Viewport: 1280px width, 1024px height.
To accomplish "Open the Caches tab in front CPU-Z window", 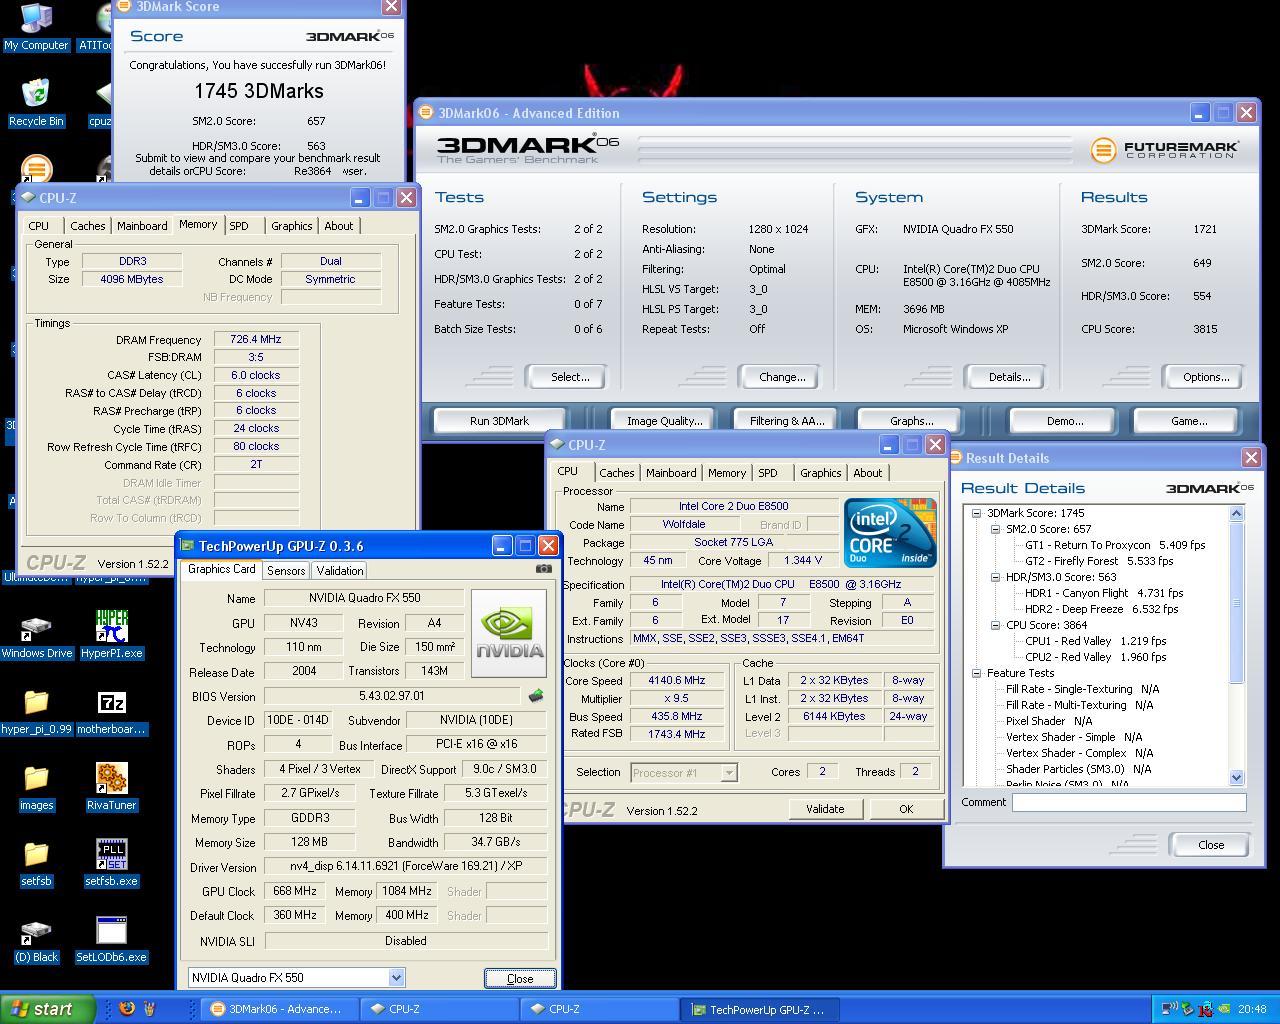I will coord(617,473).
